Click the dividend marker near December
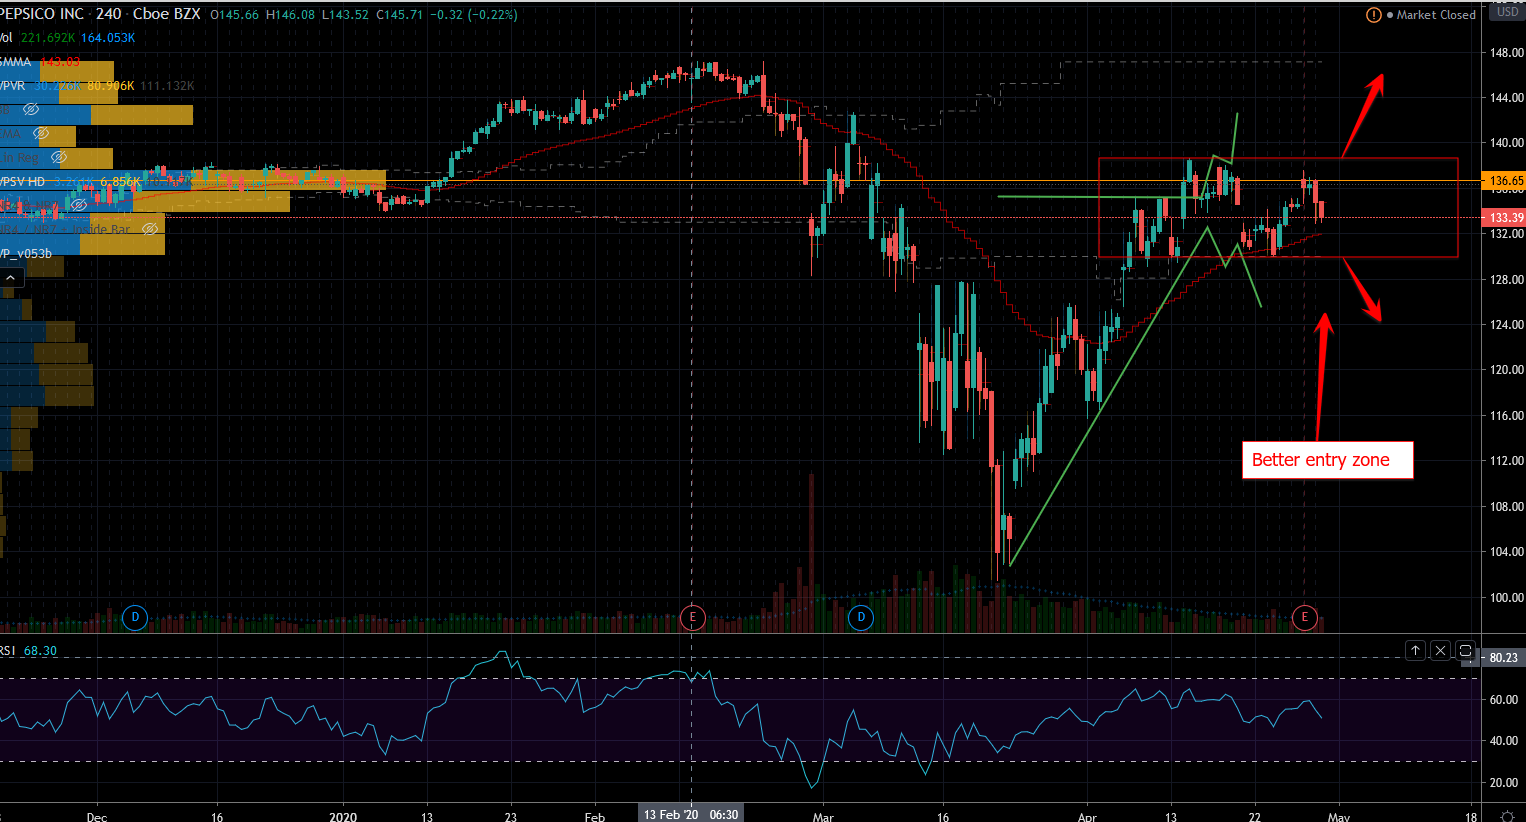Viewport: 1526px width, 822px height. pos(135,617)
